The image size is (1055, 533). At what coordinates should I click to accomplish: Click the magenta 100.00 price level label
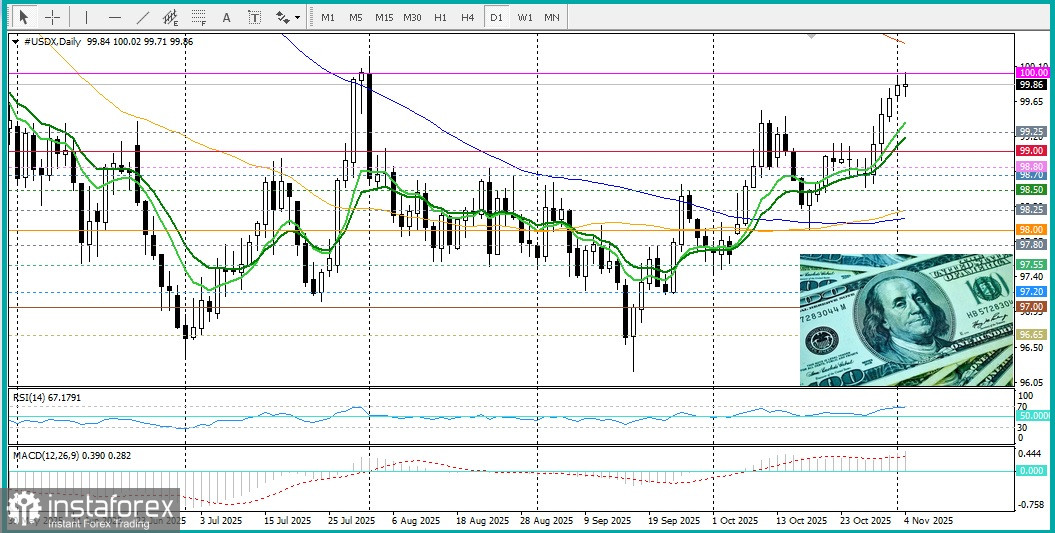coord(1032,72)
